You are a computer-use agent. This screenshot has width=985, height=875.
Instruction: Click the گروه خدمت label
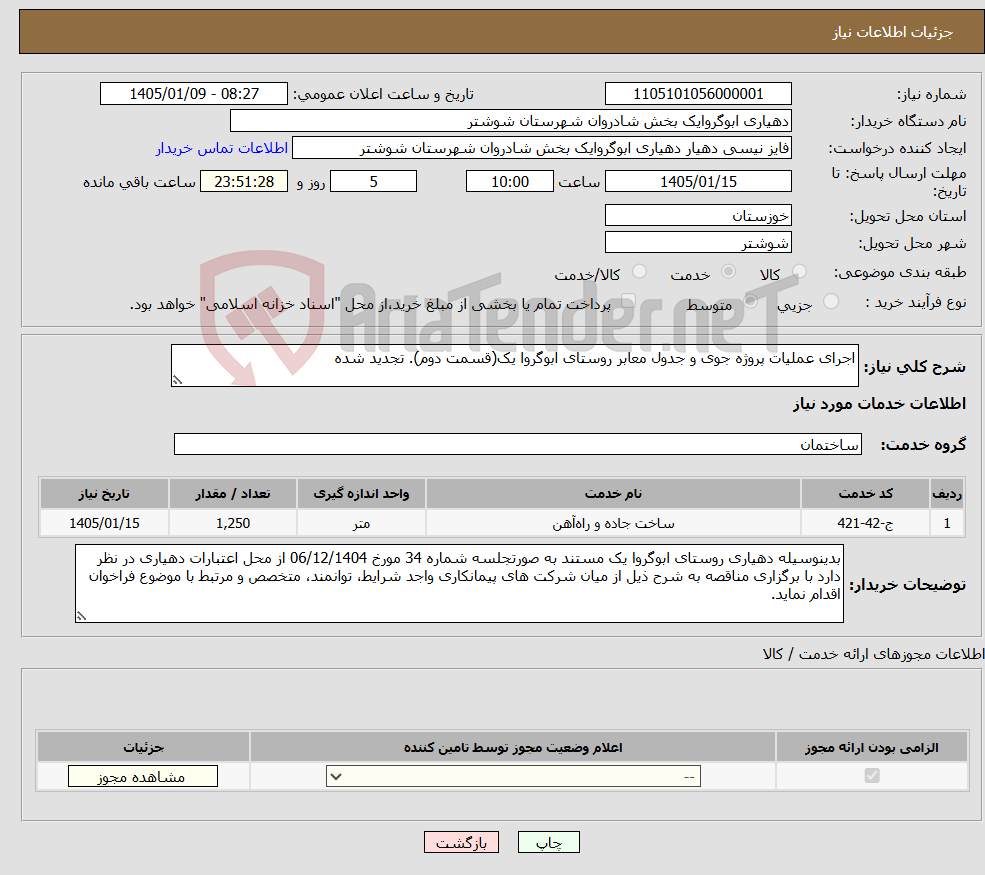point(923,445)
